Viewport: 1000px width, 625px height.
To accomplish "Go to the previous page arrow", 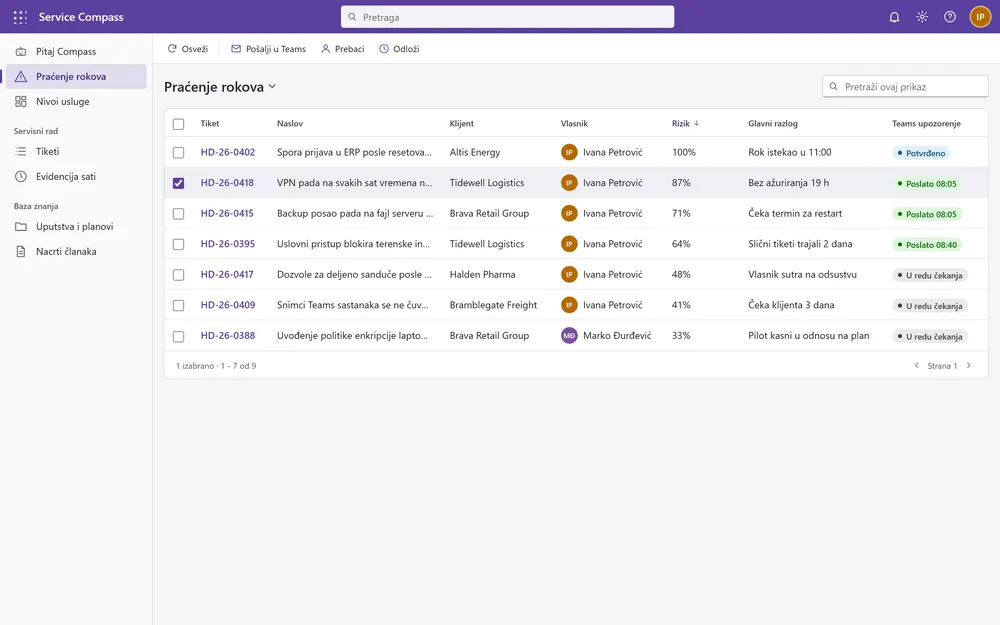I will 916,365.
